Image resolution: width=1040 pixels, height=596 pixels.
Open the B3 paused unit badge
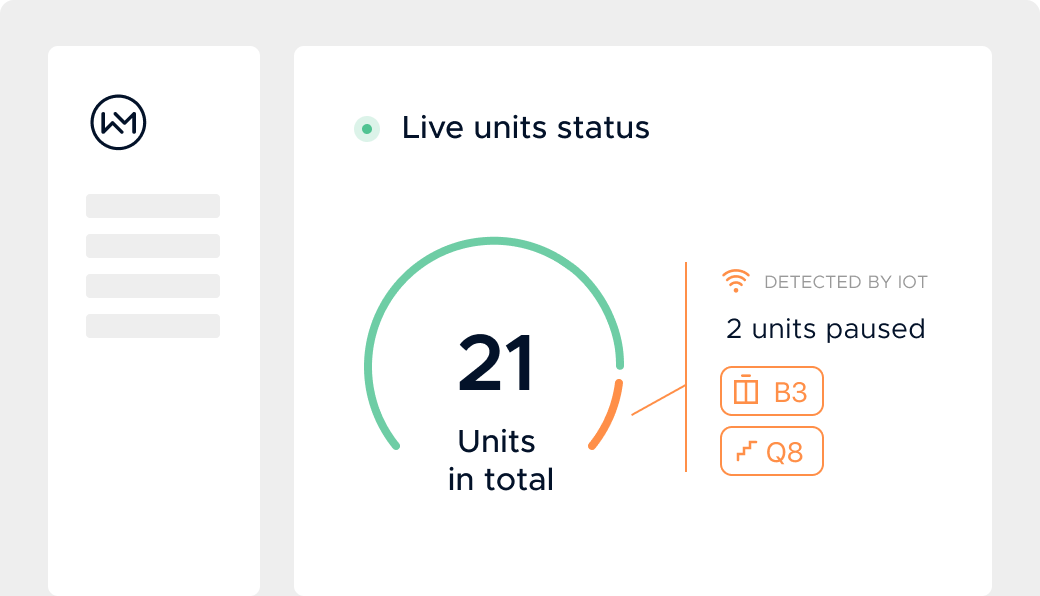tap(772, 391)
